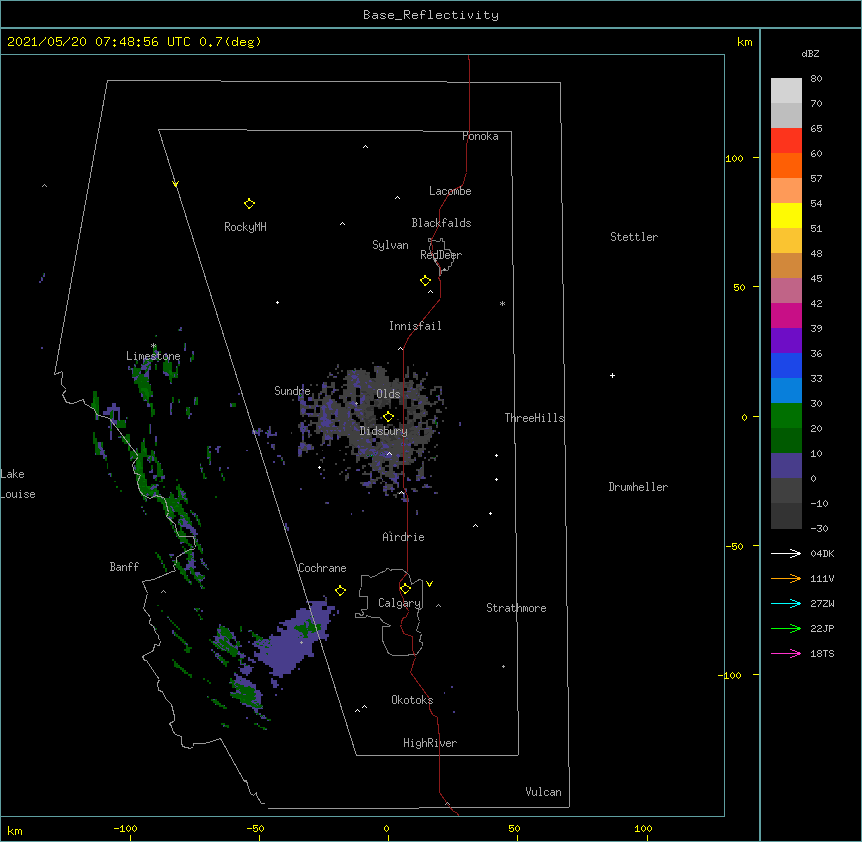Click the cyan 27ZW arrow legend icon
862x842 pixels.
point(786,603)
